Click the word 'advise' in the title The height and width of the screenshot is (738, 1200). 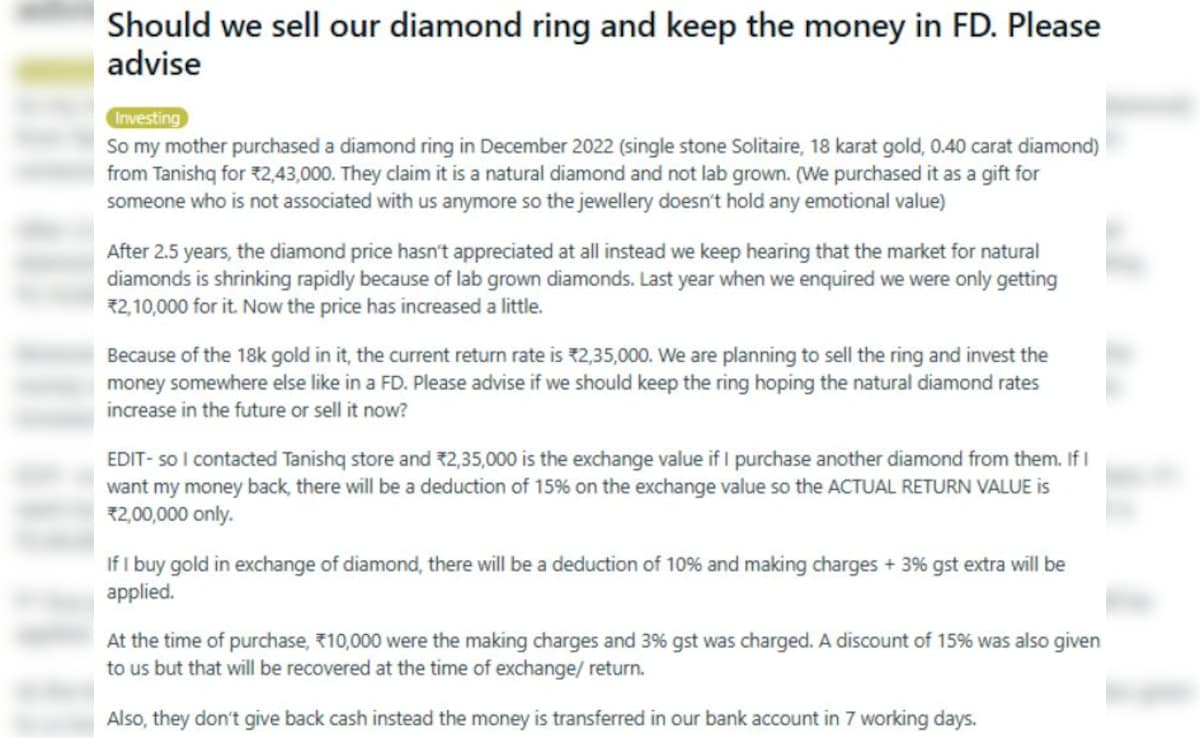pos(154,63)
